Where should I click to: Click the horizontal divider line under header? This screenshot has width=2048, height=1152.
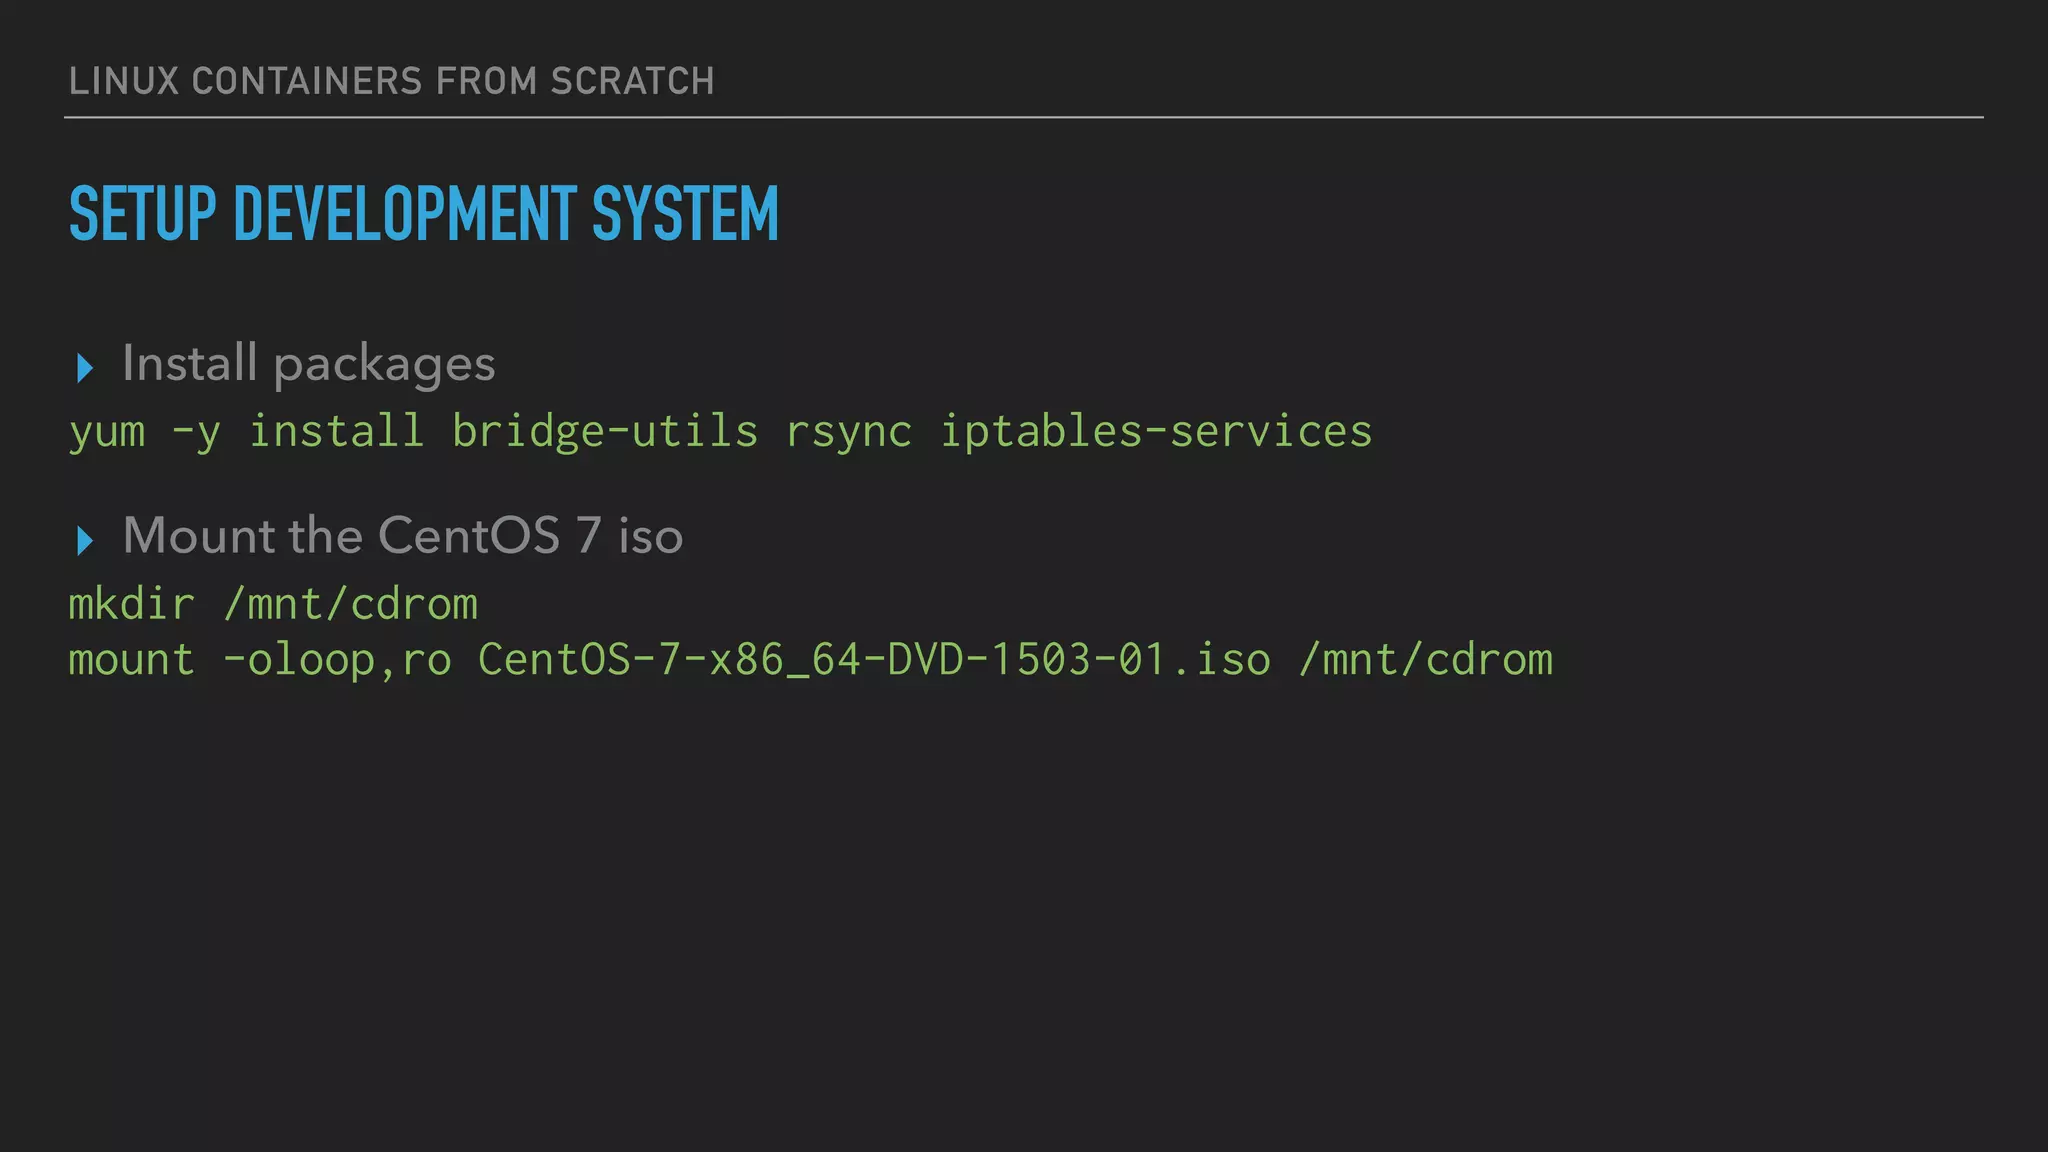click(1023, 117)
